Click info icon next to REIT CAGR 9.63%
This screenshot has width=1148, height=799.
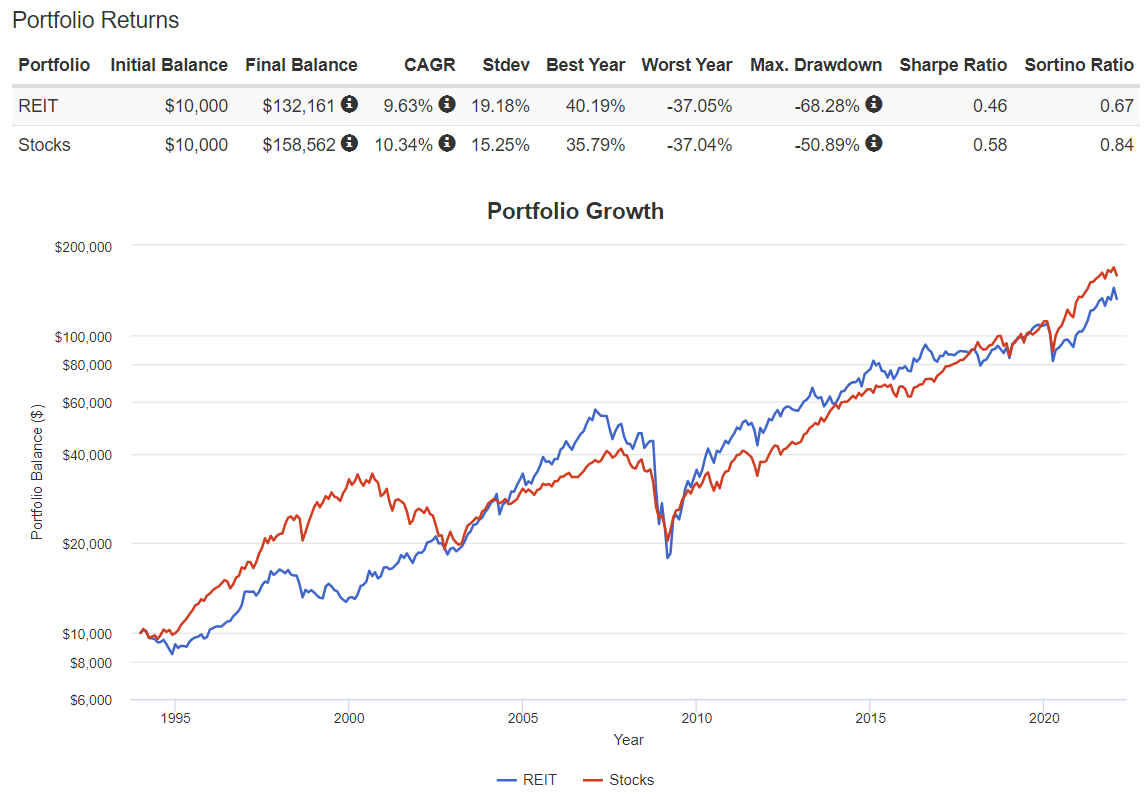tap(447, 105)
